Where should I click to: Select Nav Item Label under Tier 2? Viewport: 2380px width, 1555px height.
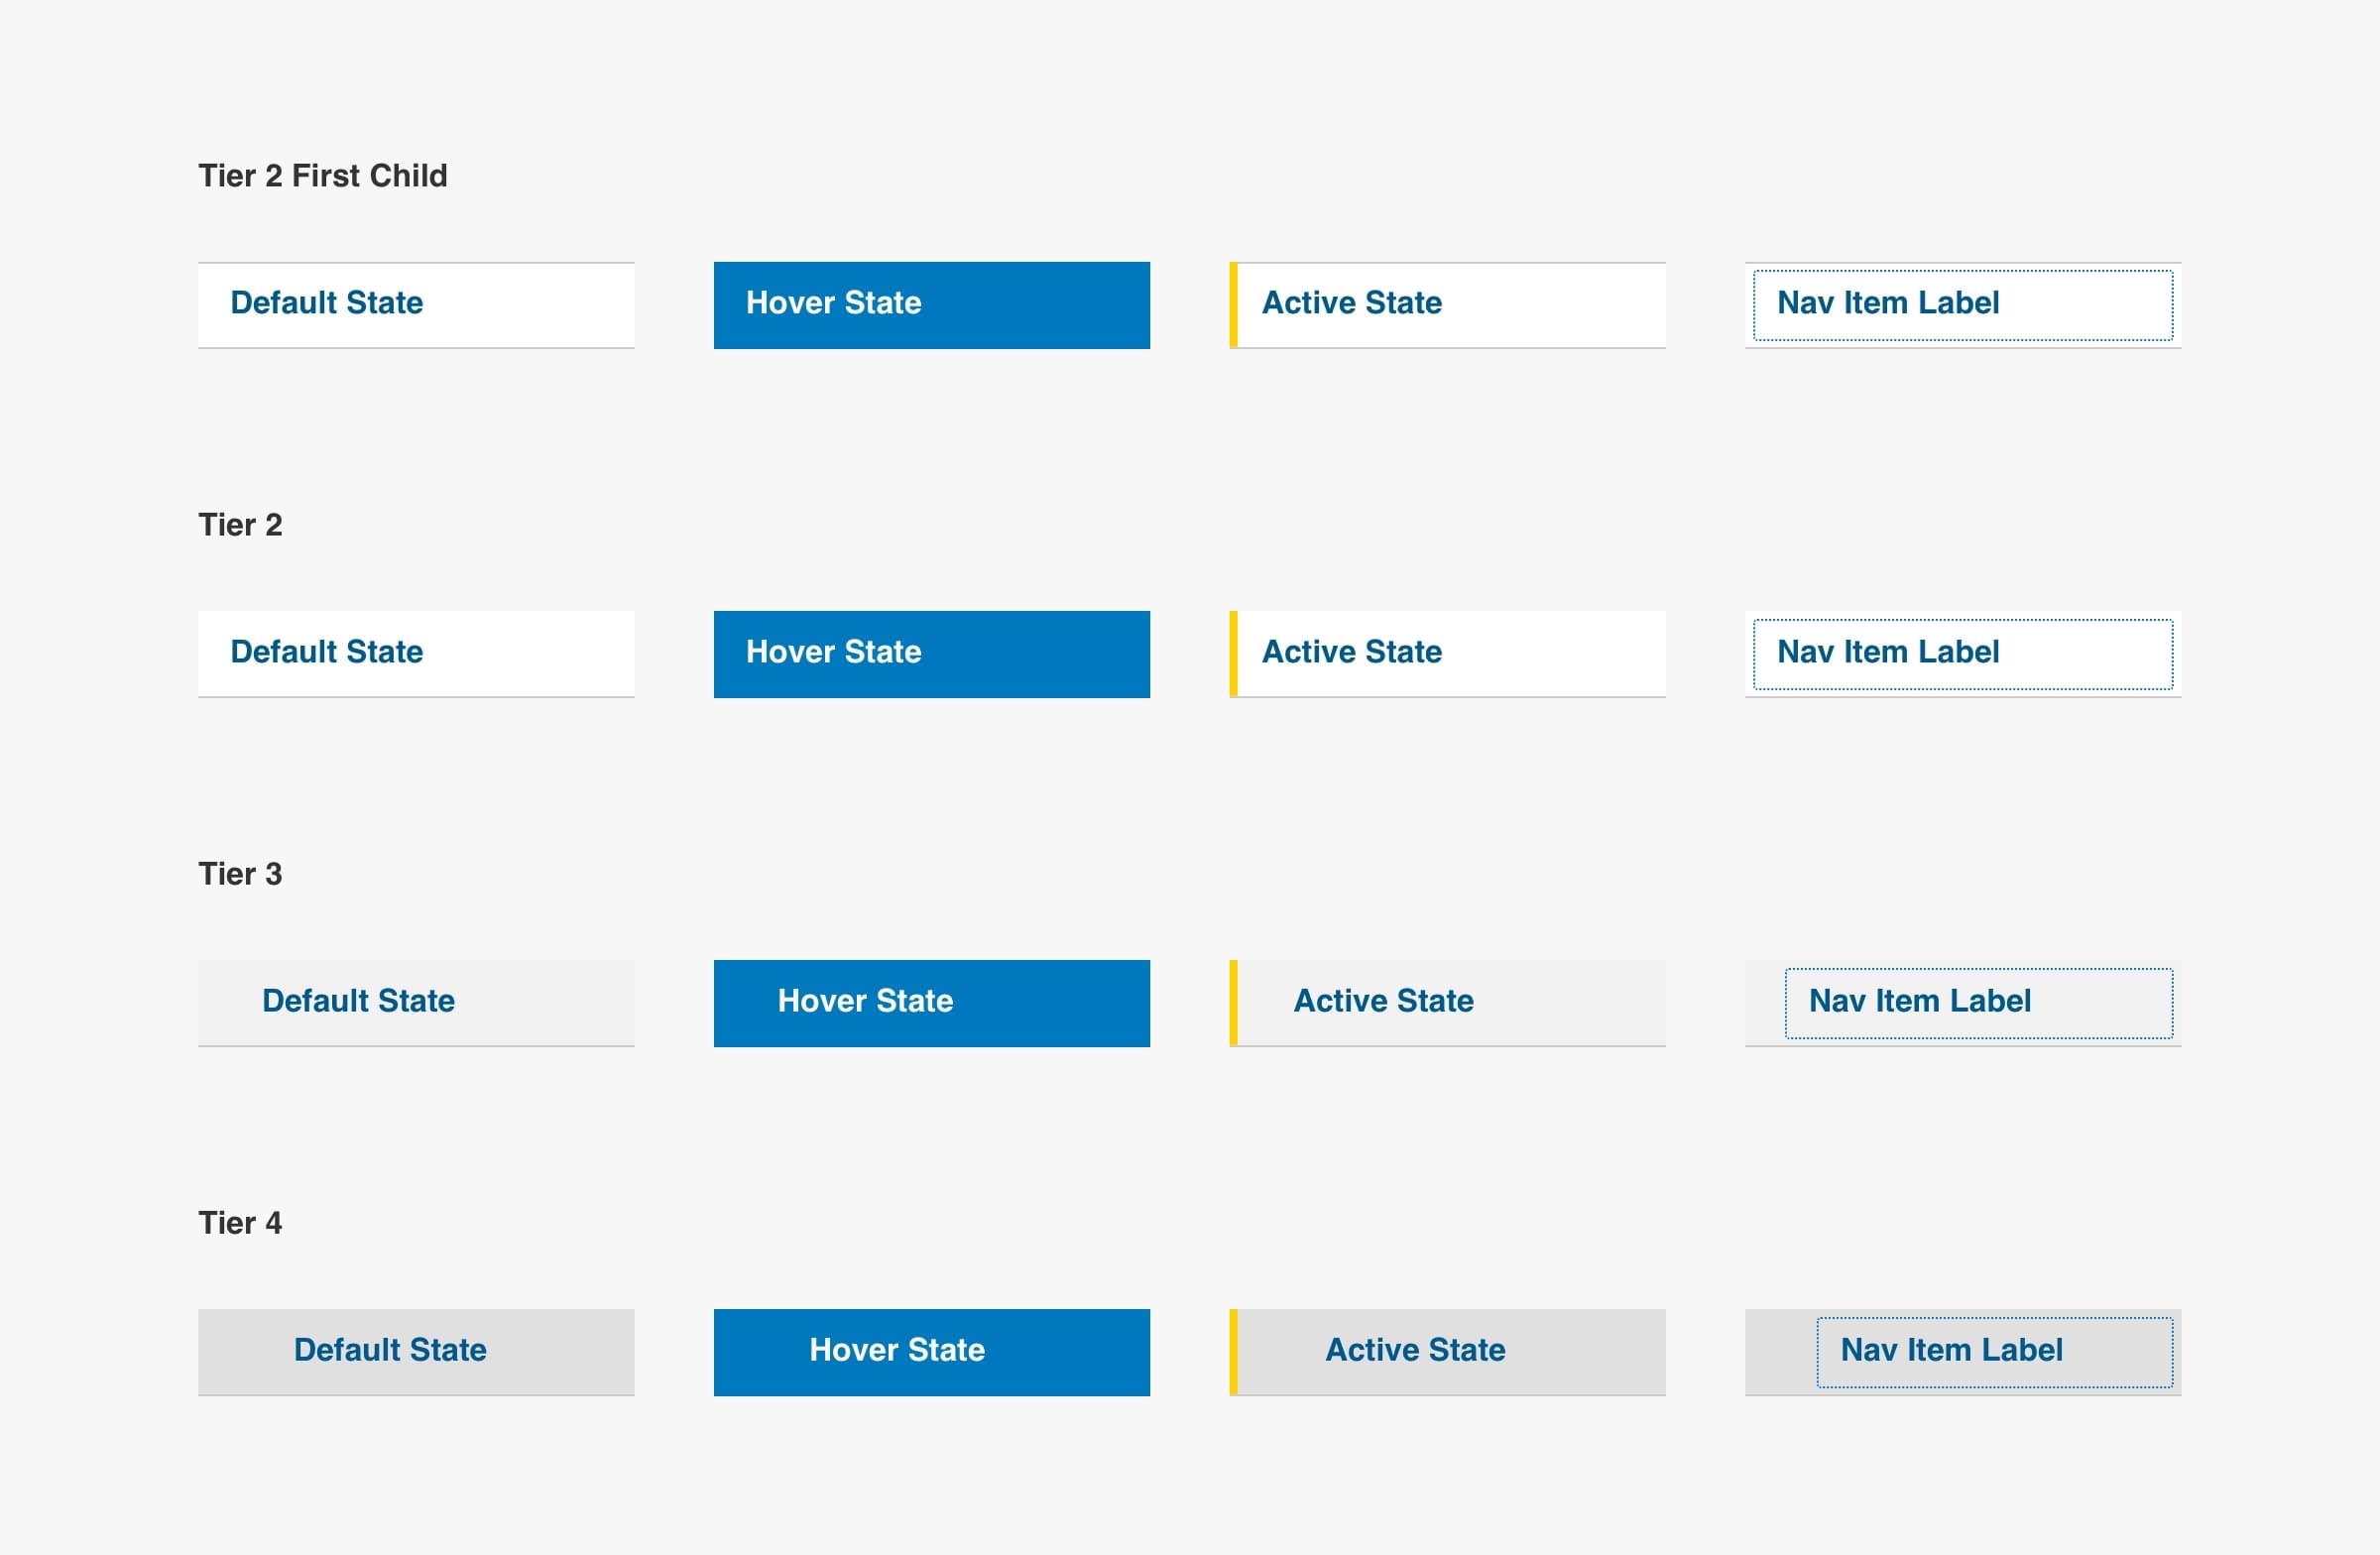pos(1962,653)
